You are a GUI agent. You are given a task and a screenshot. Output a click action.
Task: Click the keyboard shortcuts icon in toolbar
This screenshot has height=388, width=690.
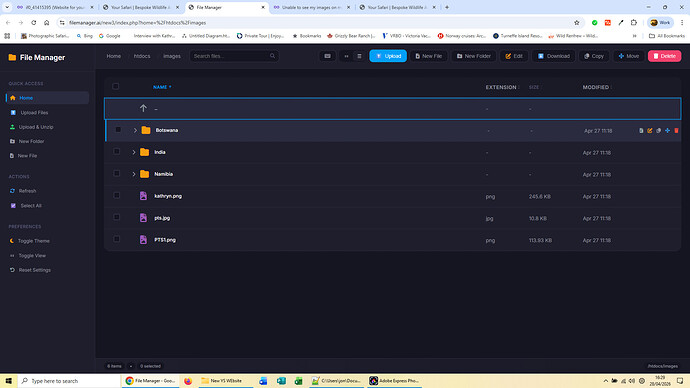pyautogui.click(x=327, y=56)
